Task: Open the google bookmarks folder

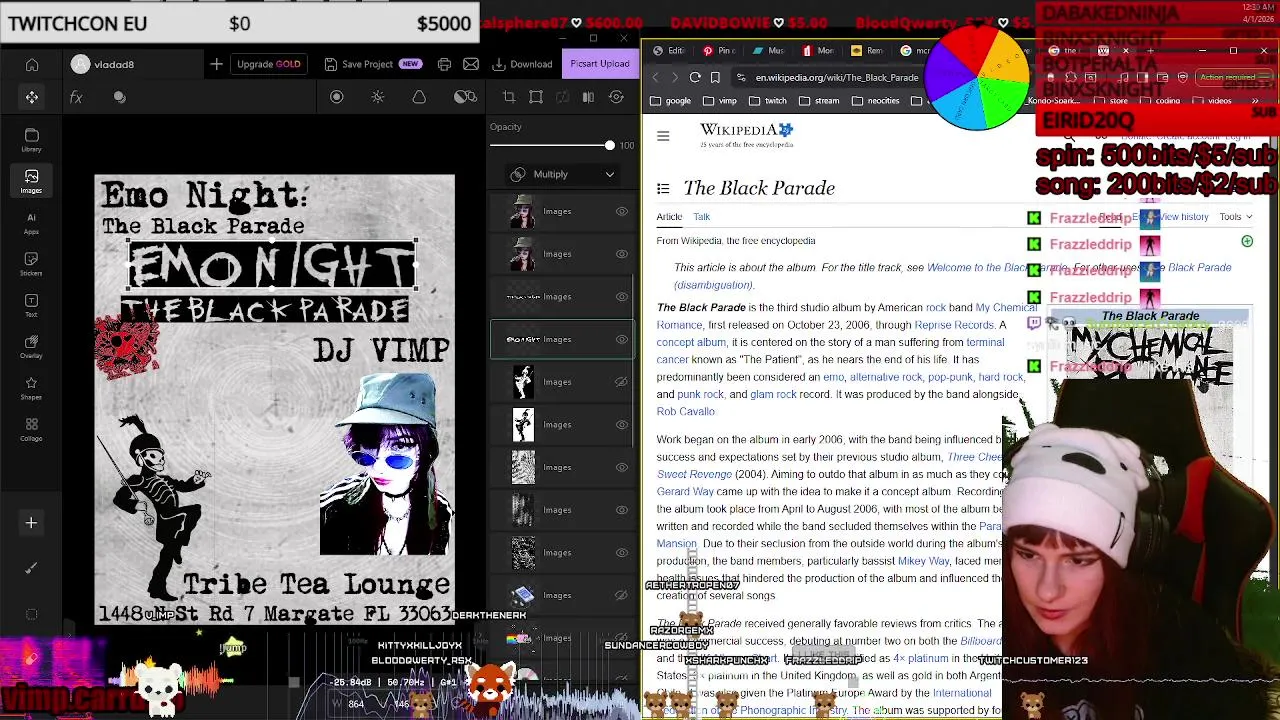Action: (670, 101)
